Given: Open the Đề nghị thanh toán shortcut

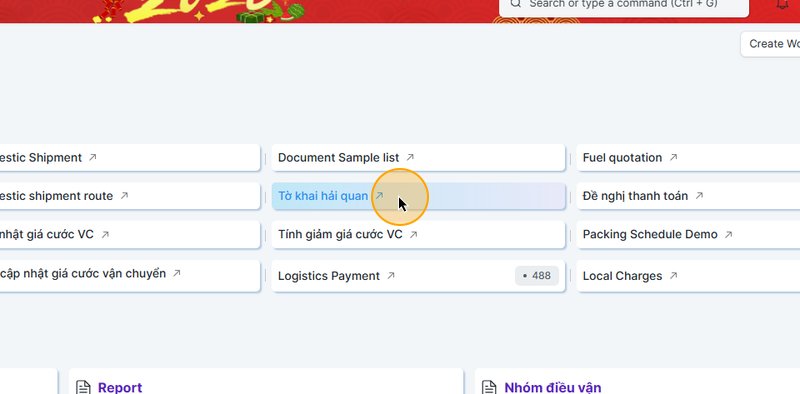Looking at the screenshot, I should tap(688, 196).
